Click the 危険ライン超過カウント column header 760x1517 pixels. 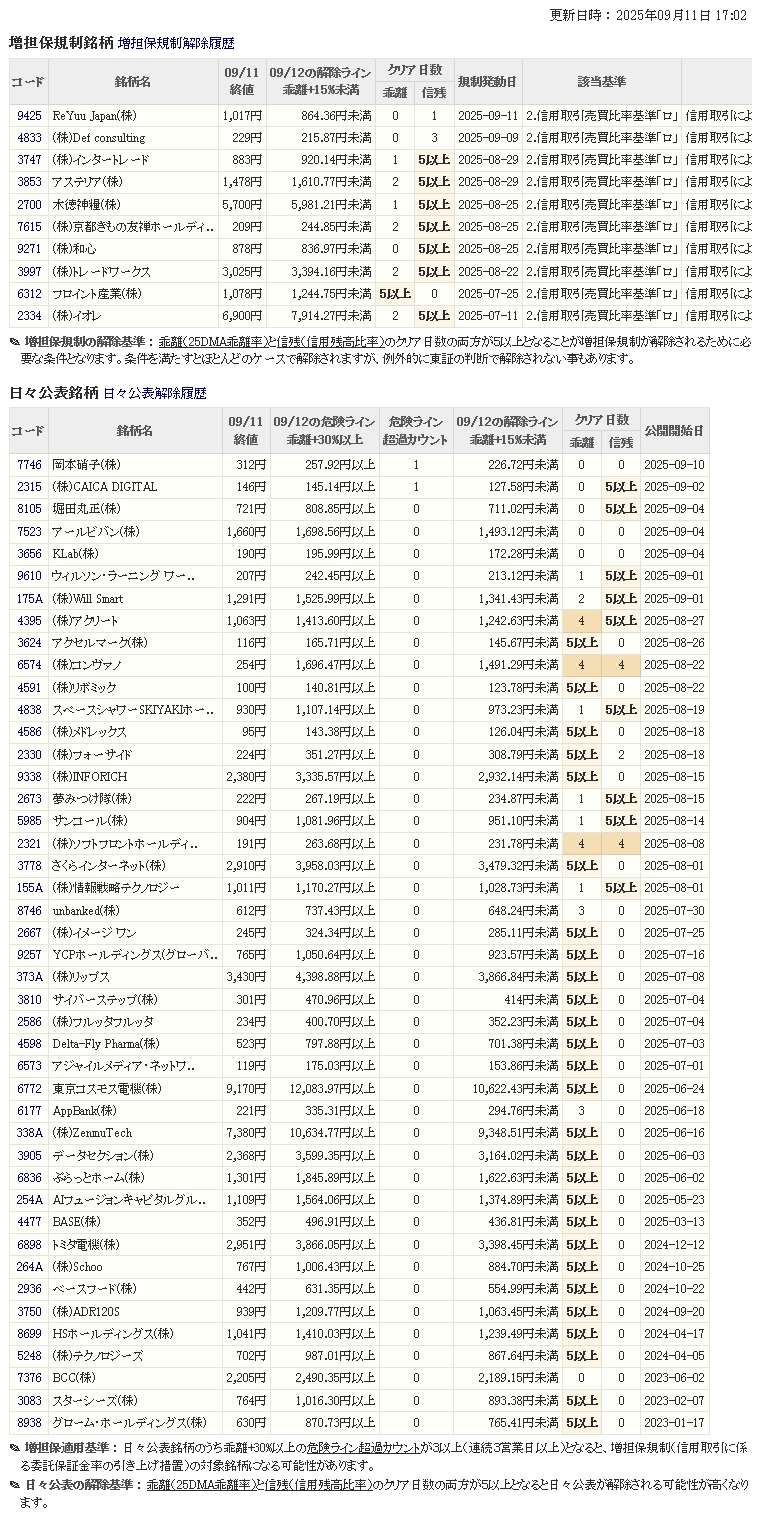(x=416, y=431)
